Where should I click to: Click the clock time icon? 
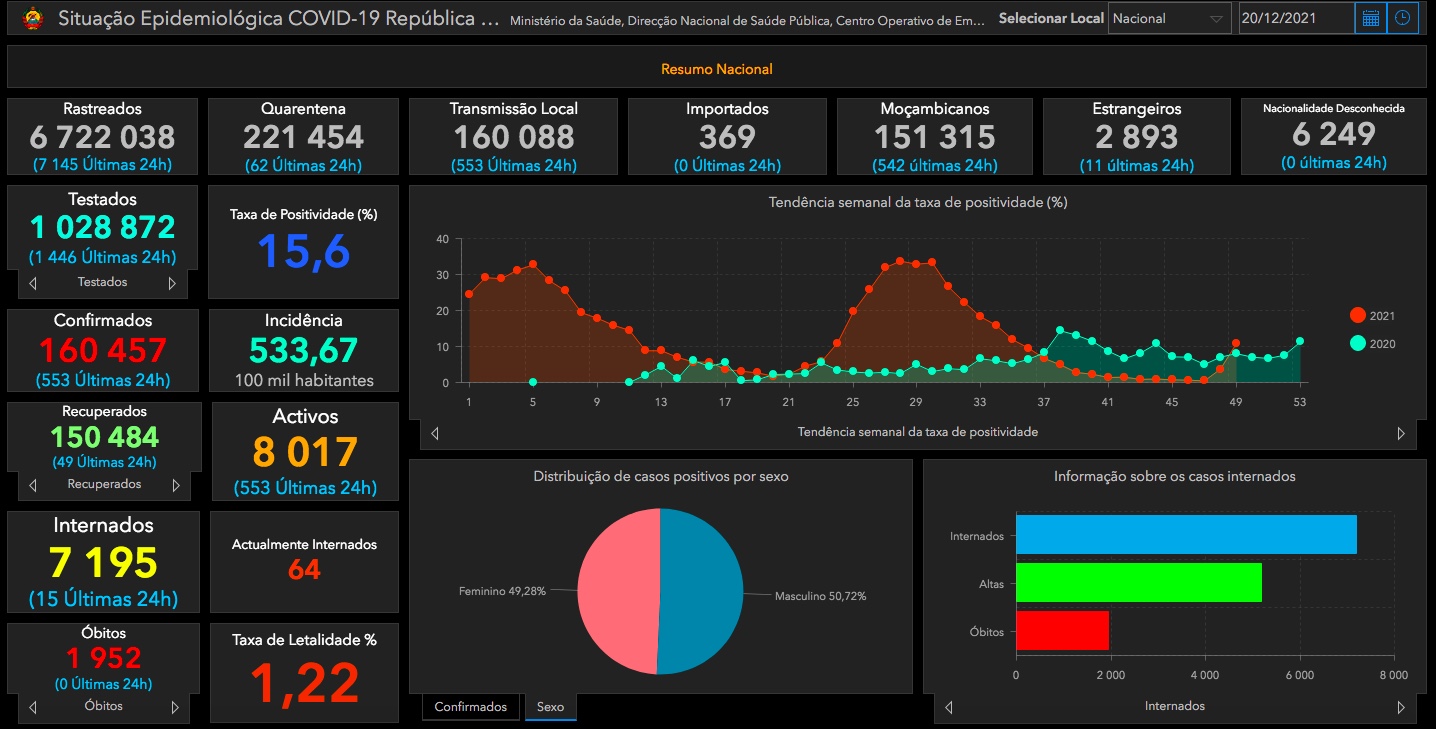point(1403,18)
